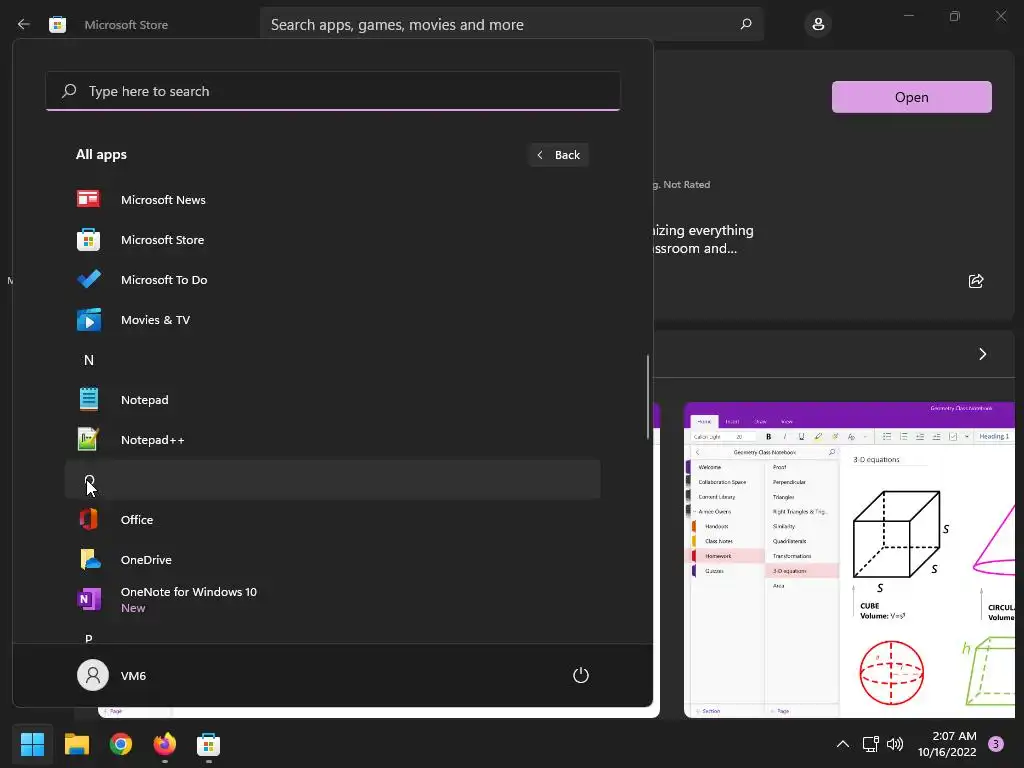Share the app page in Microsoft Store
This screenshot has height=768, width=1024.
coord(976,281)
